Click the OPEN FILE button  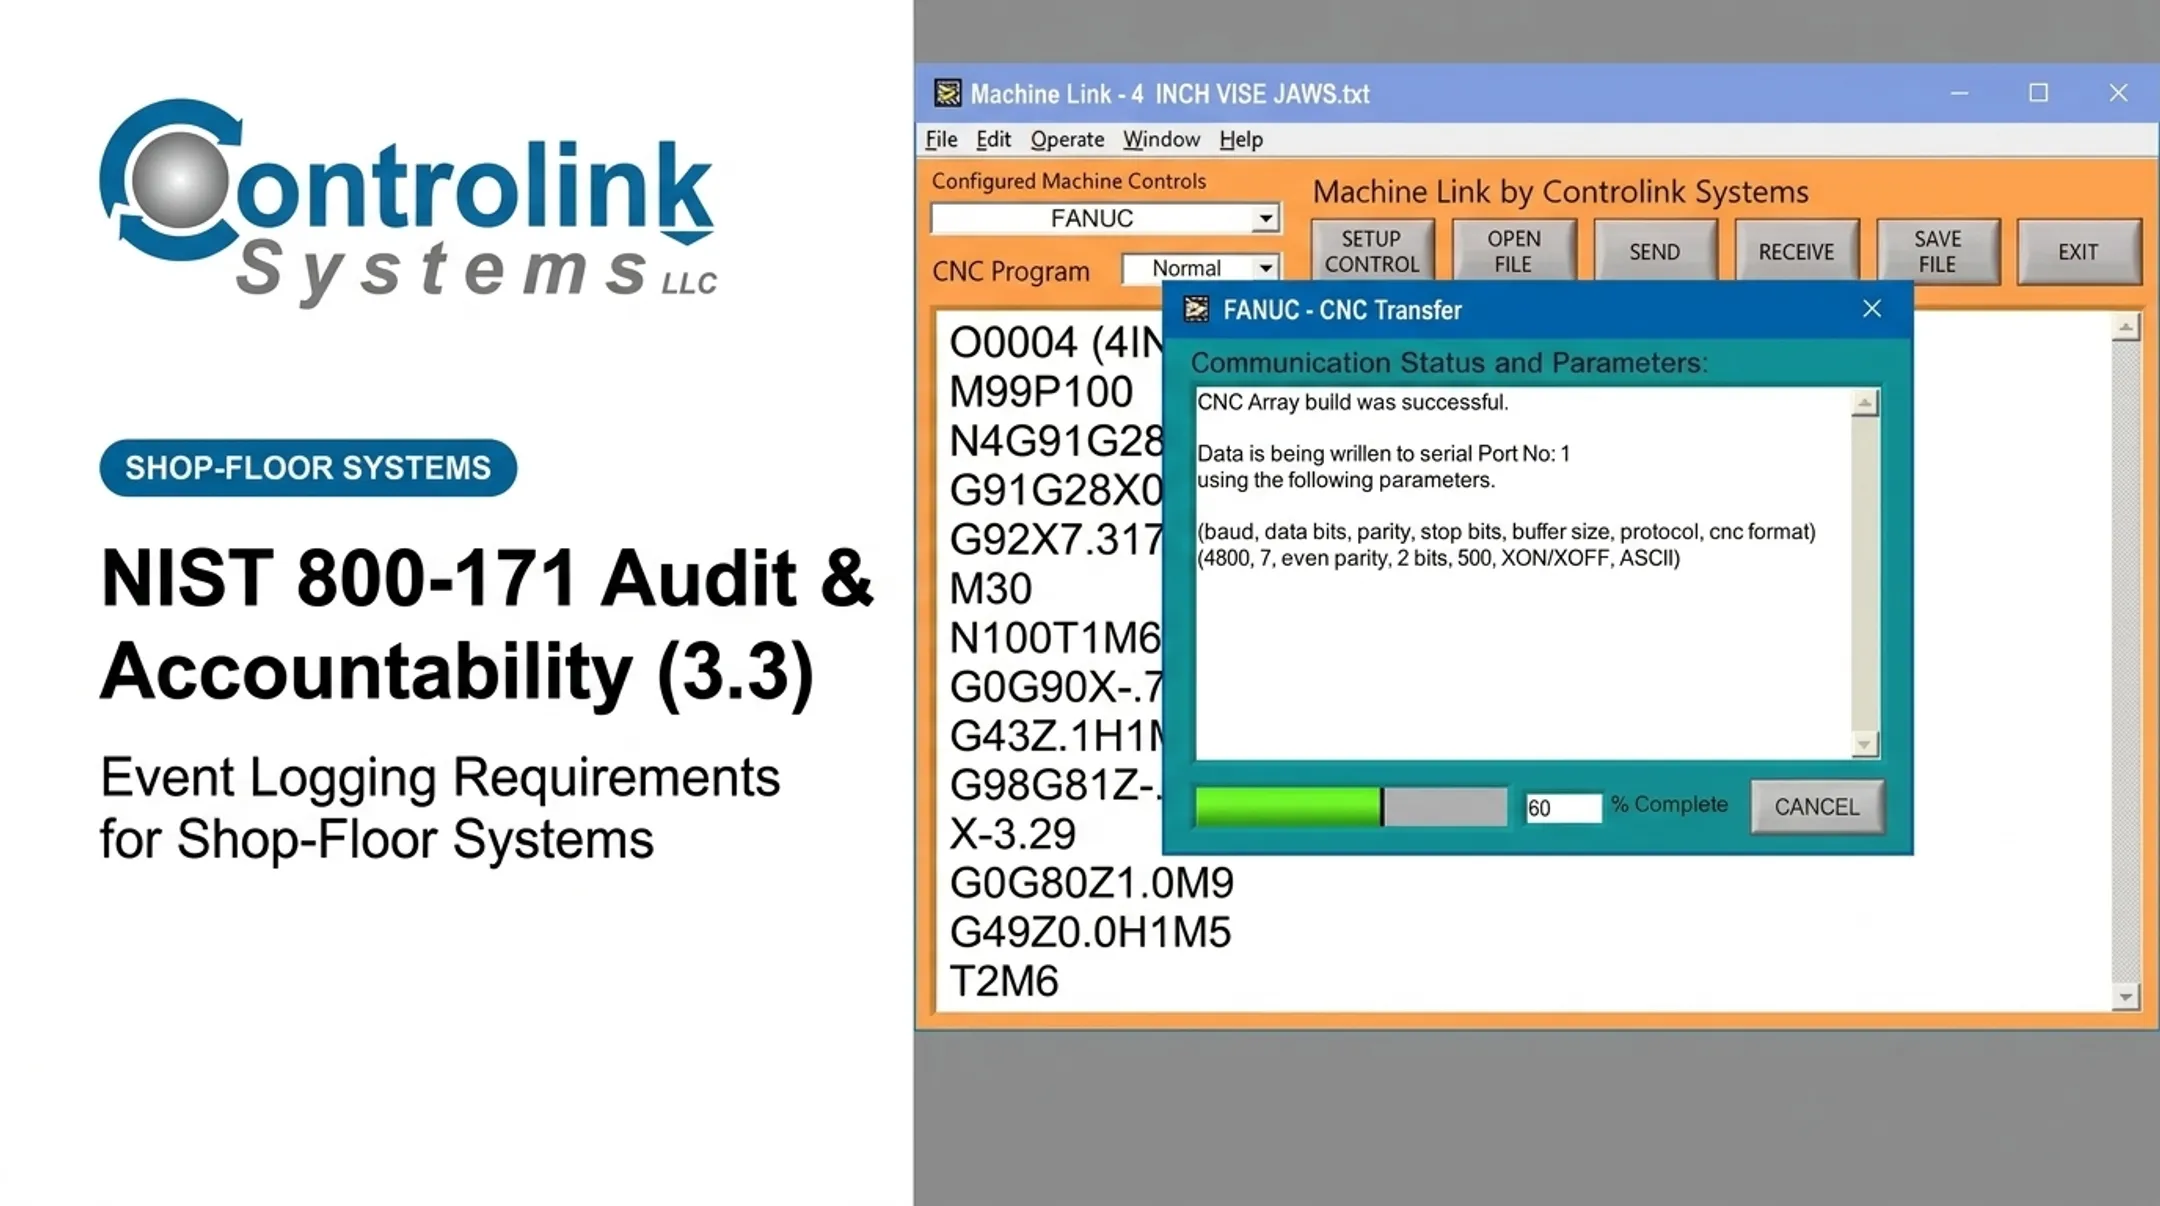(x=1513, y=251)
